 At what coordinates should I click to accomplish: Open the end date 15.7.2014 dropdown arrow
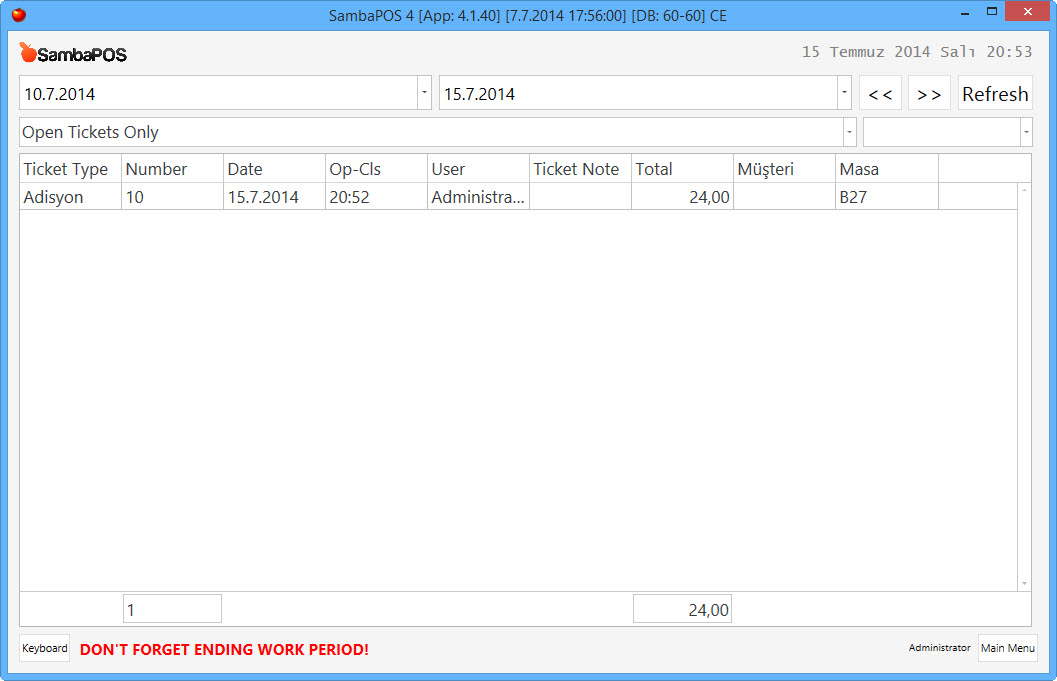(844, 93)
